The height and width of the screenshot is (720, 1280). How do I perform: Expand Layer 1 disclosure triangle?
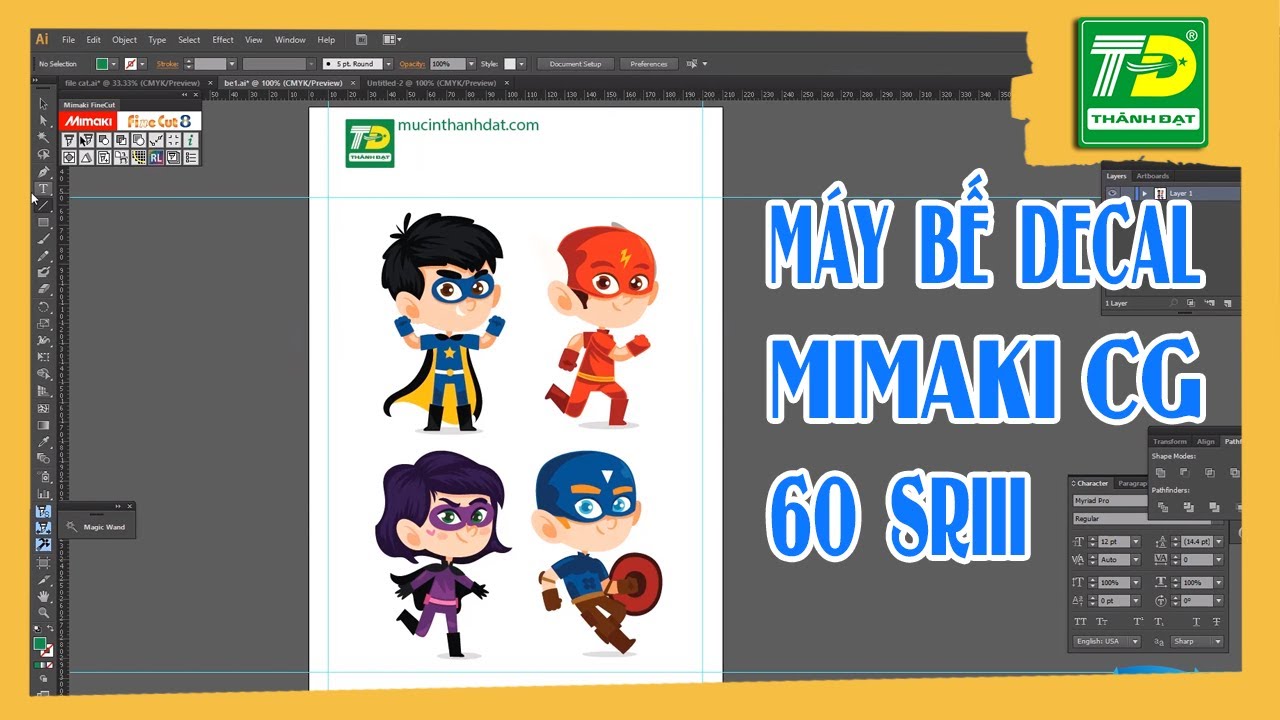click(x=1144, y=193)
